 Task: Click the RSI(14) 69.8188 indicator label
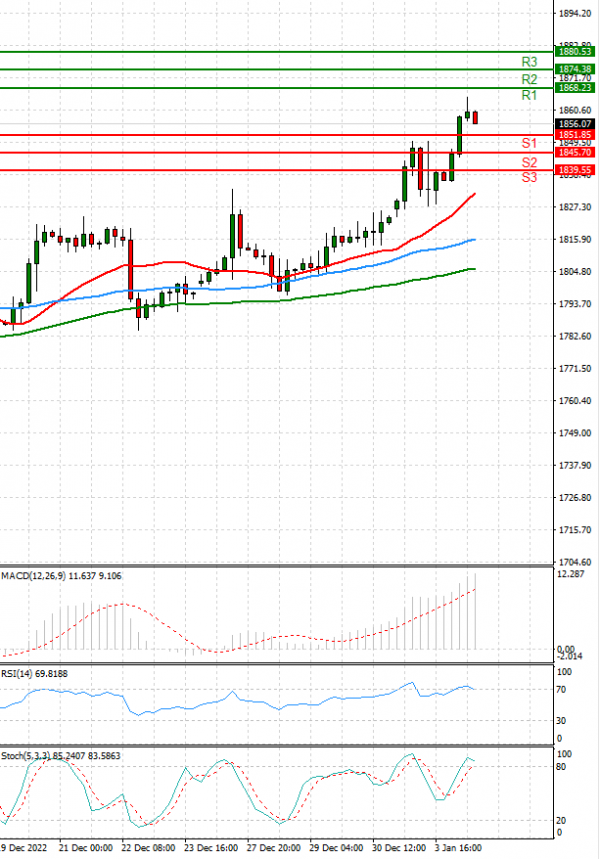pyautogui.click(x=35, y=674)
